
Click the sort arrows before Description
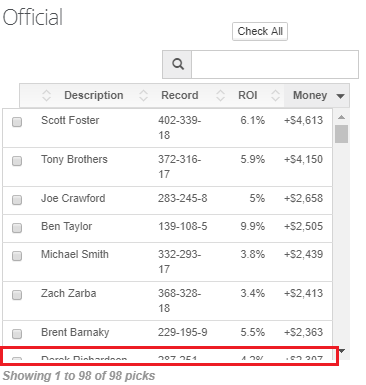pyautogui.click(x=46, y=96)
